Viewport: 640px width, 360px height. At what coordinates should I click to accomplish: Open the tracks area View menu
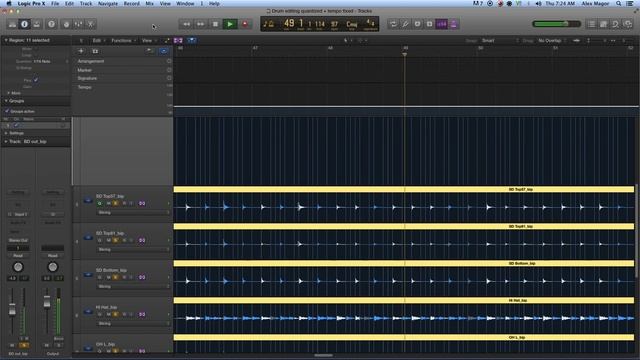coord(149,40)
